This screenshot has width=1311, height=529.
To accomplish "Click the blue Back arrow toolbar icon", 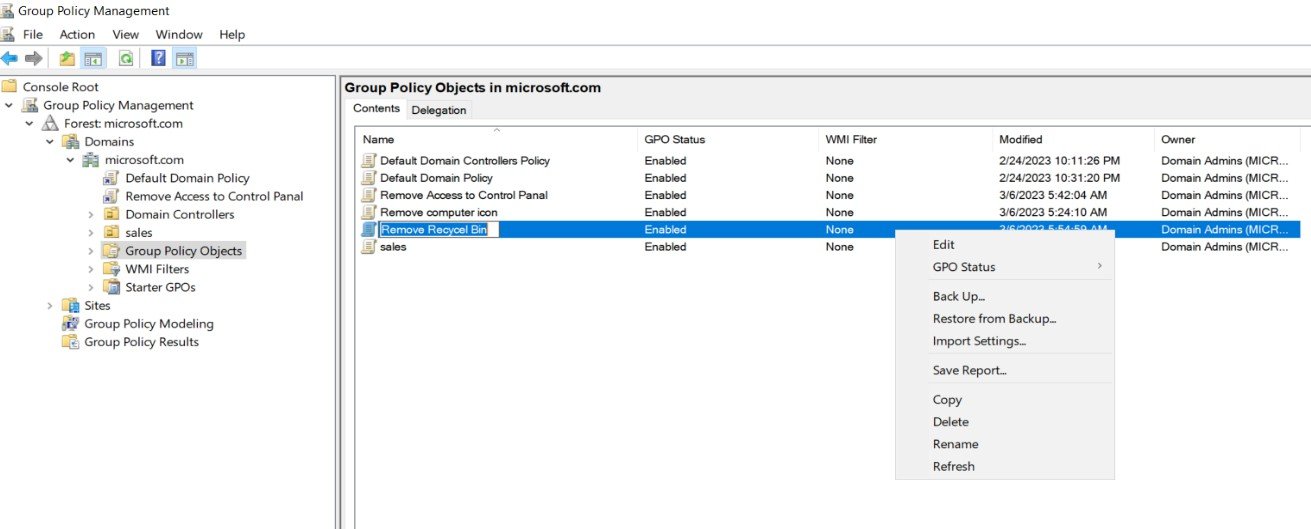I will point(10,58).
